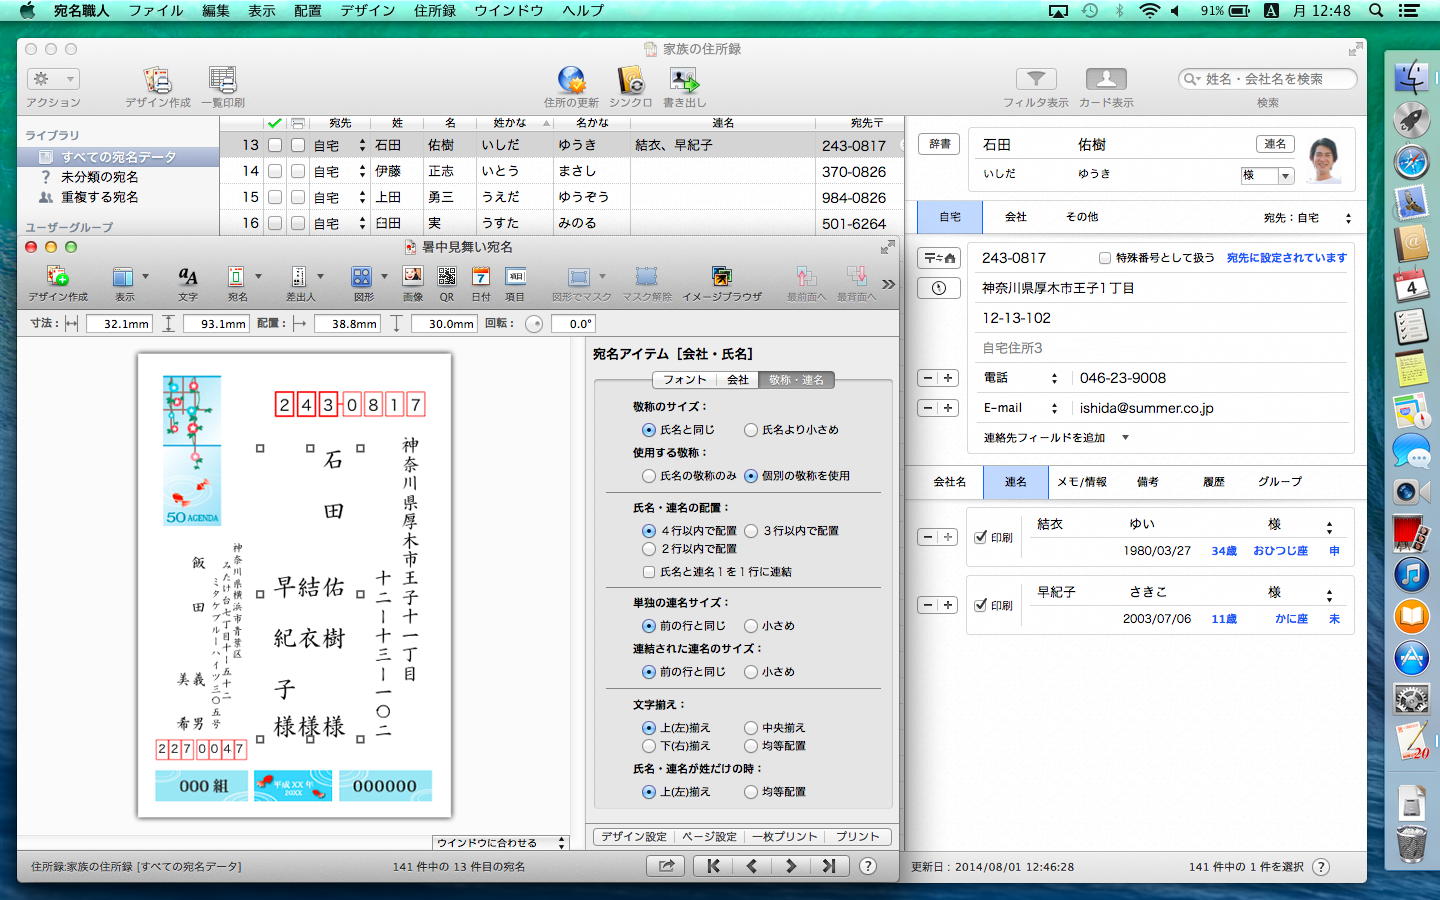Click the 姓名・会社名を検索 search field
The image size is (1440, 900).
coord(1268,79)
